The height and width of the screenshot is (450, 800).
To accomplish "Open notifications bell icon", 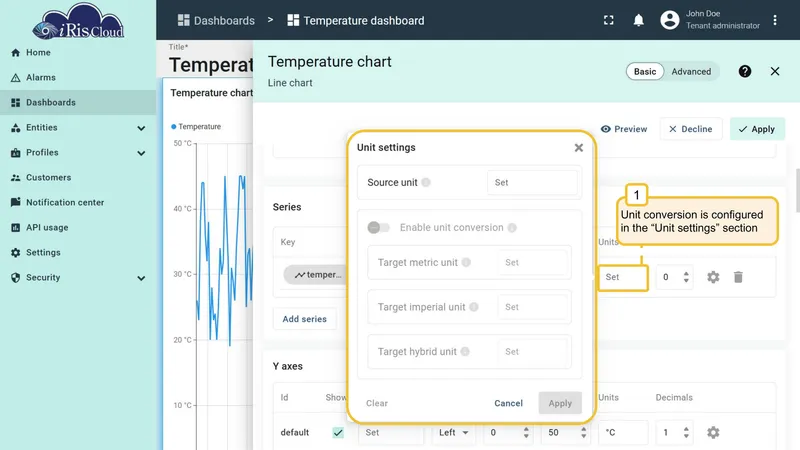I will tap(638, 20).
